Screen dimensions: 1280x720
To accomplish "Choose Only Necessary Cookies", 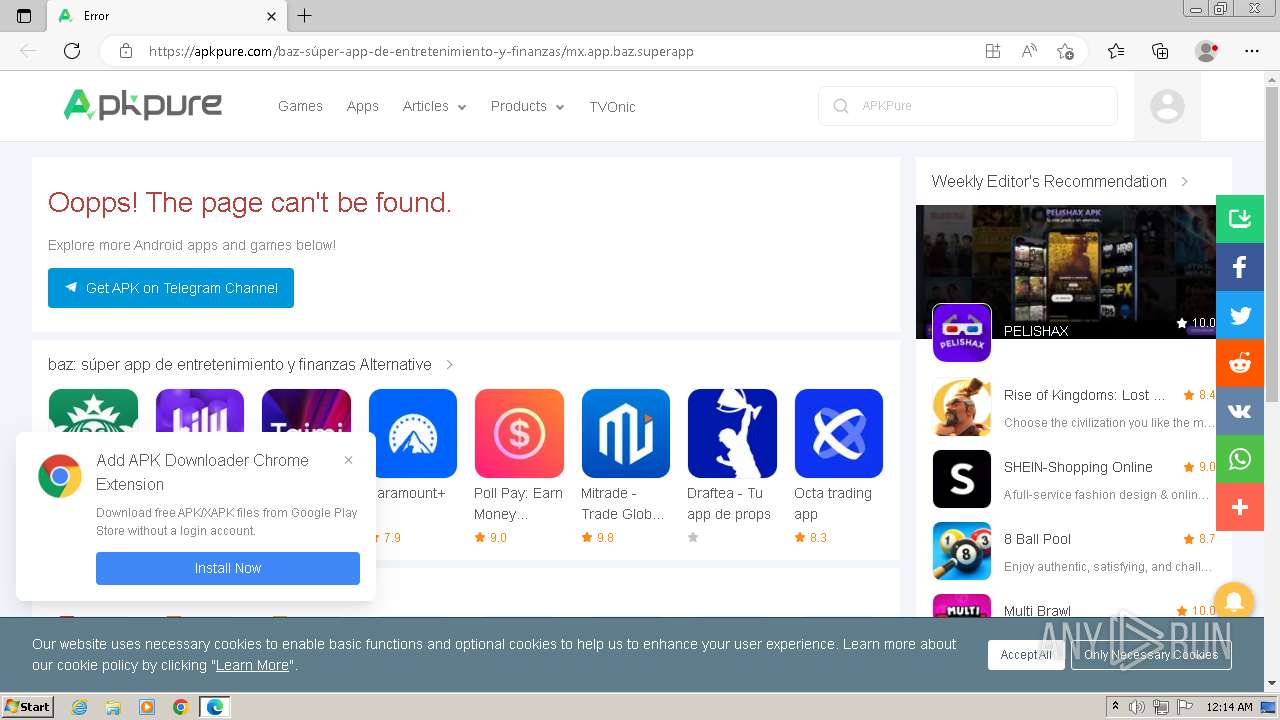I will pyautogui.click(x=1151, y=655).
